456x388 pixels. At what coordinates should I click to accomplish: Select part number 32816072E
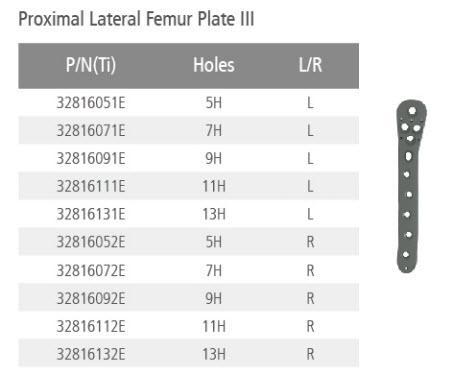[x=91, y=270]
